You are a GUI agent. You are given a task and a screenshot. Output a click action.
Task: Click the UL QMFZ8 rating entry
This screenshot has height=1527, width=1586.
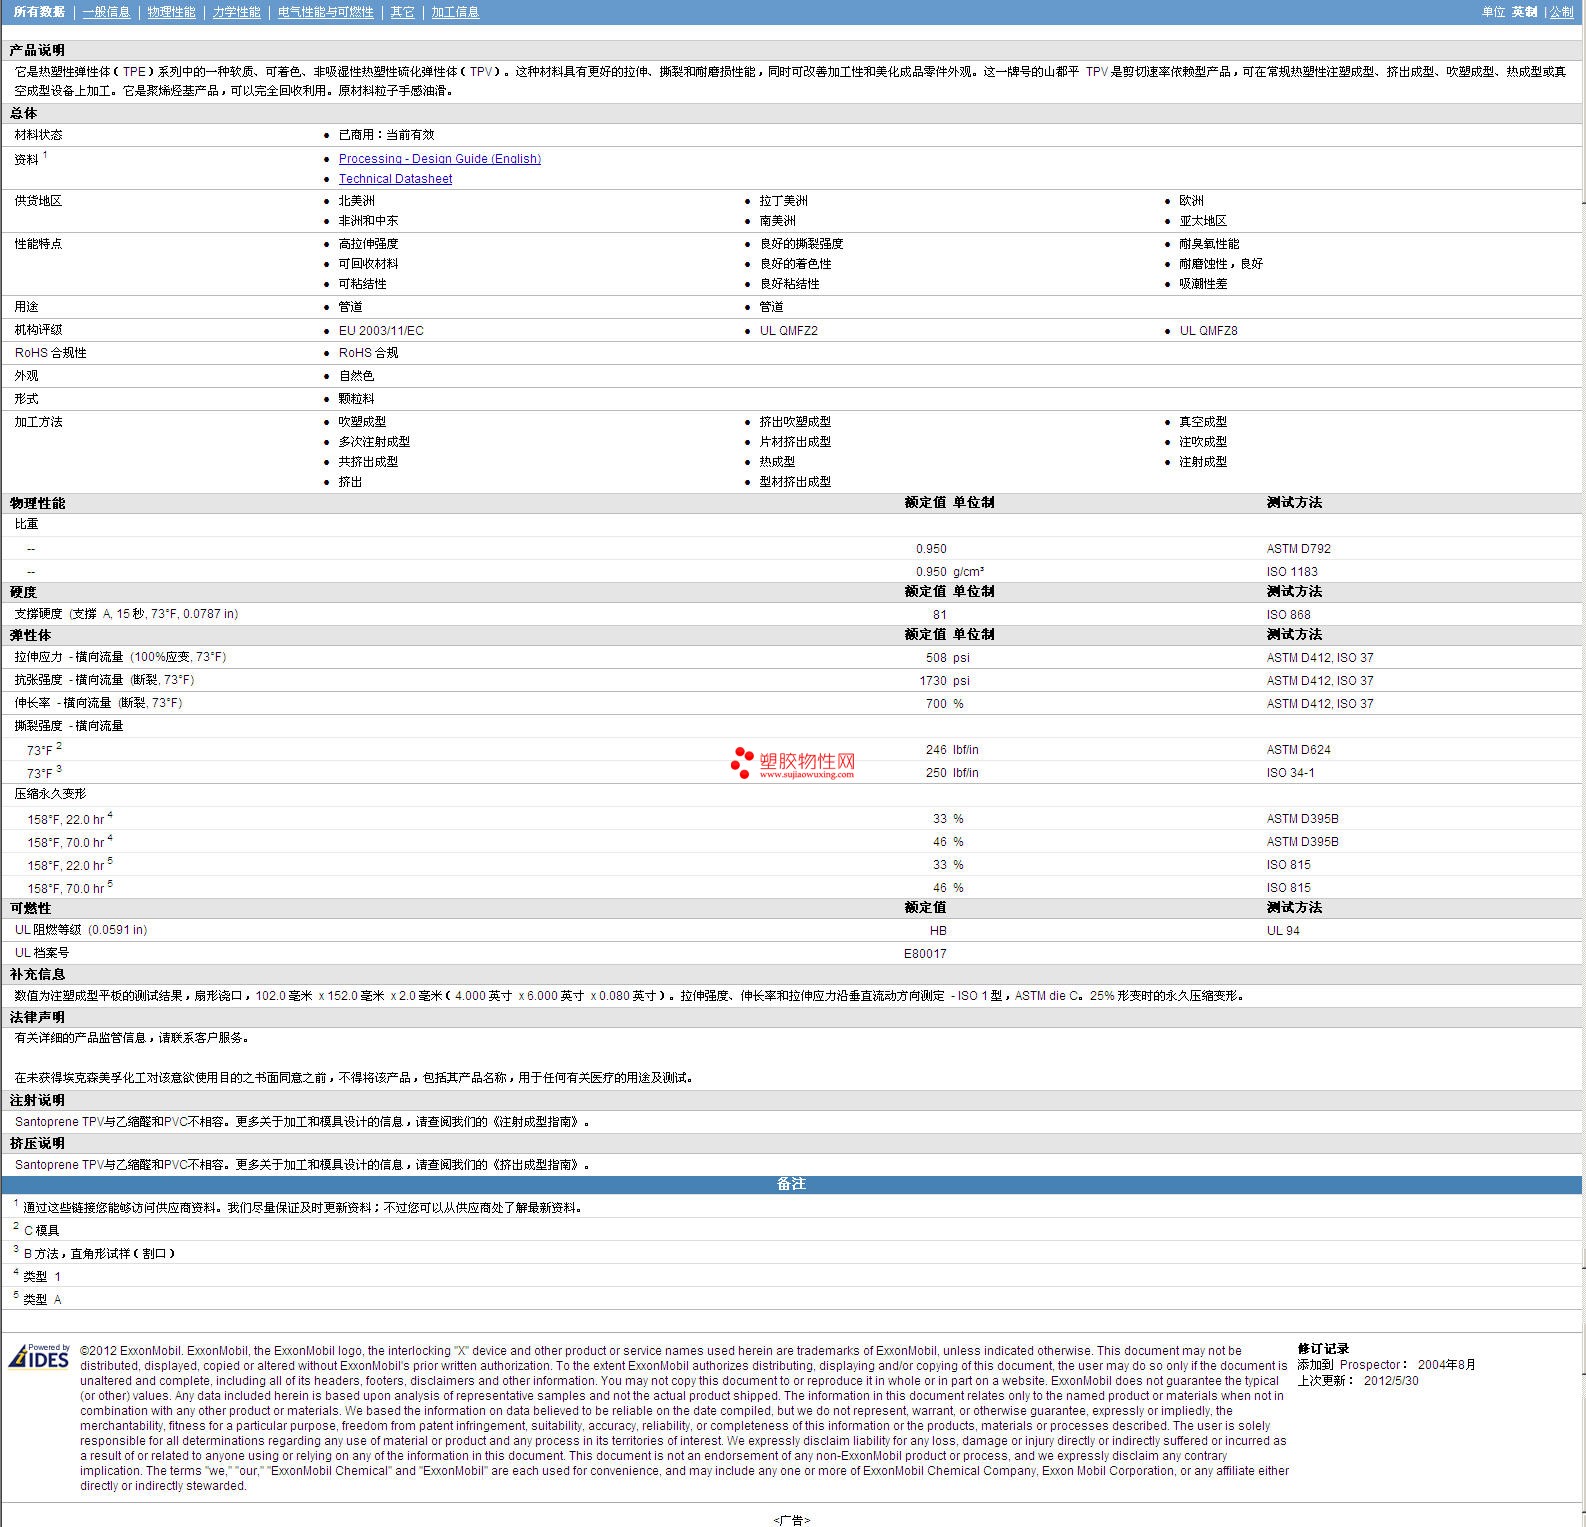point(1208,331)
